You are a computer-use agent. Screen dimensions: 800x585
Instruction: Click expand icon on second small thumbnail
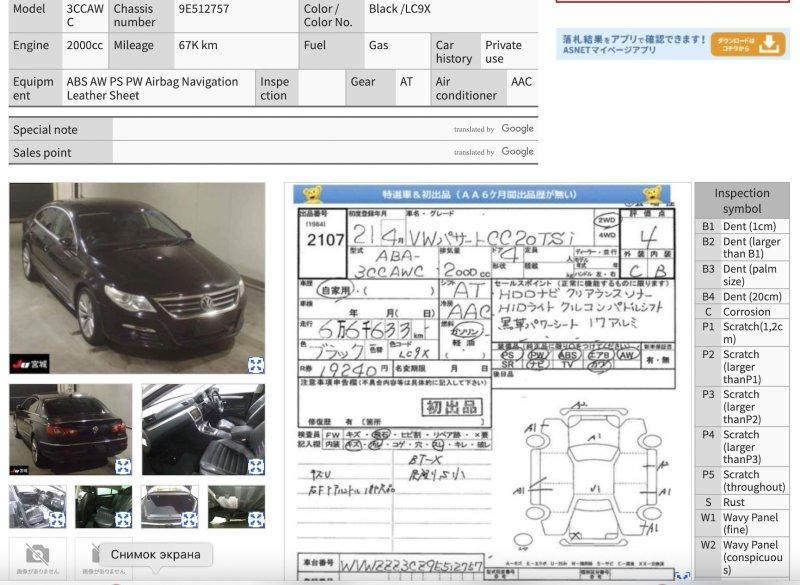[x=123, y=519]
